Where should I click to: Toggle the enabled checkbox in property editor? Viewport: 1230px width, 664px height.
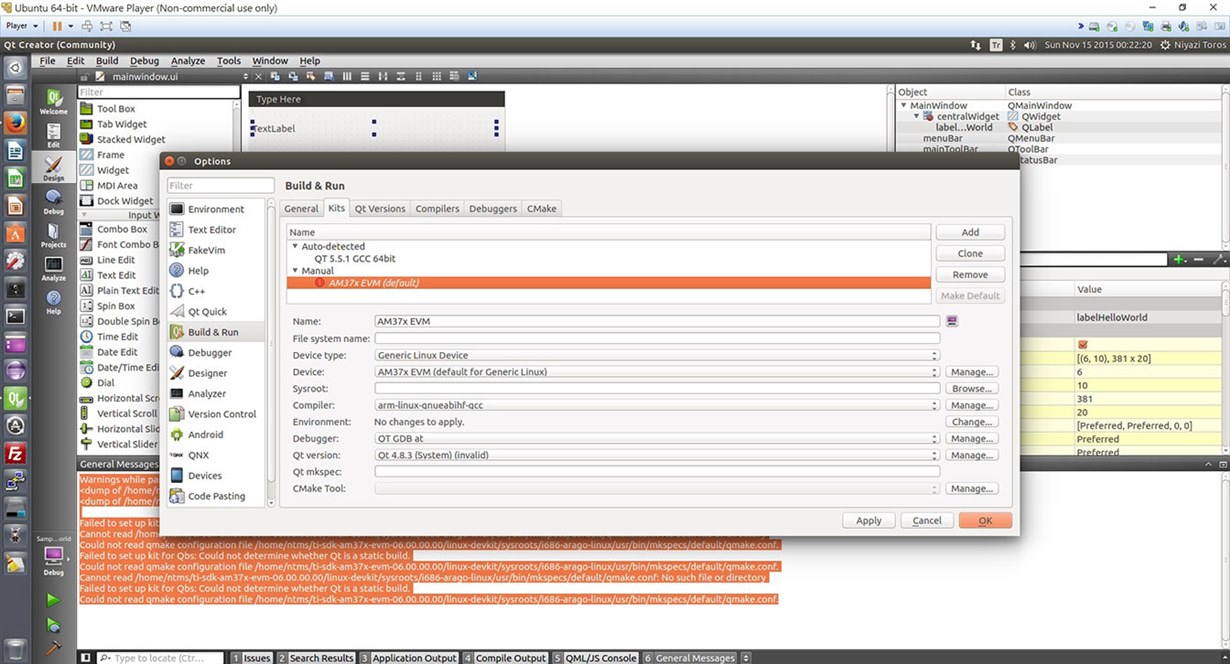click(1082, 344)
